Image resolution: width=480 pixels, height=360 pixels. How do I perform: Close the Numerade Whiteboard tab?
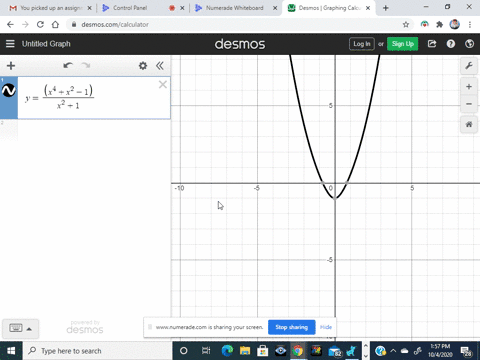coord(275,8)
